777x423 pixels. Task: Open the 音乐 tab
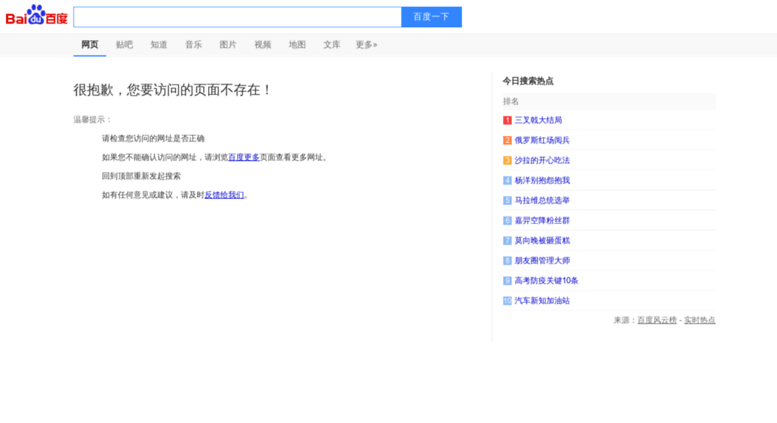193,45
